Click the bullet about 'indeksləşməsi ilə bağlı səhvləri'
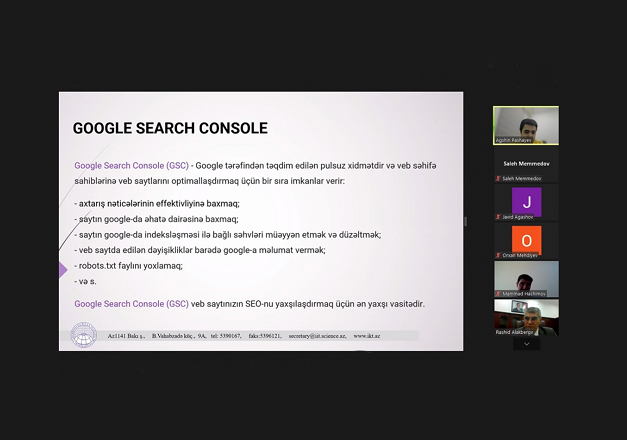 click(228, 235)
